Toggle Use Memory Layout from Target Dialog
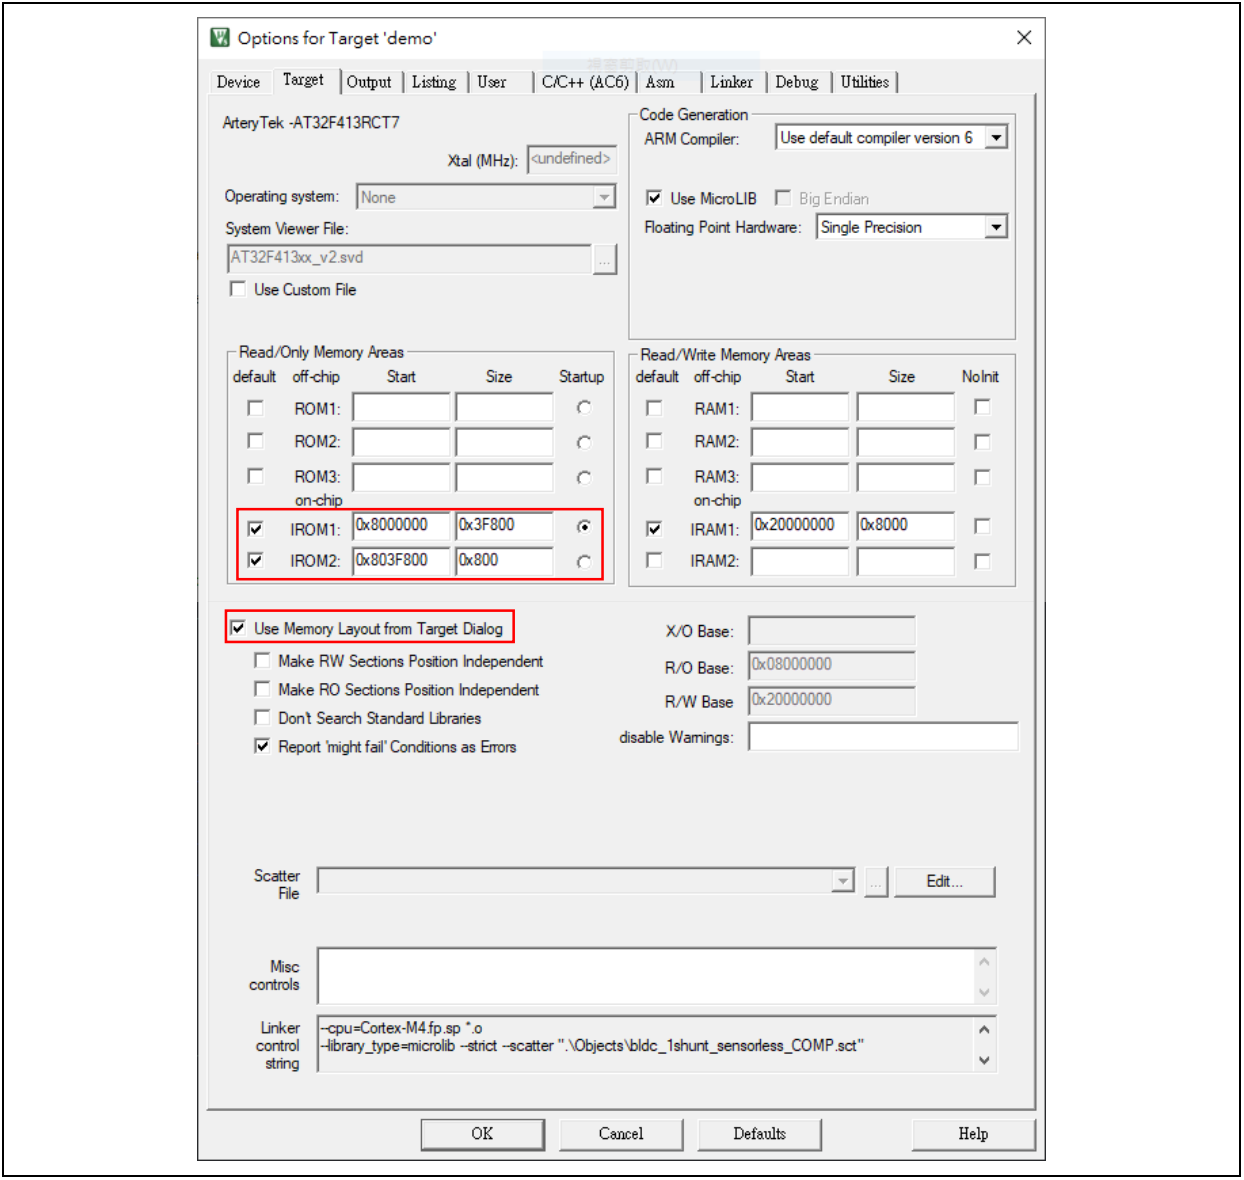The width and height of the screenshot is (1244, 1180). point(238,628)
